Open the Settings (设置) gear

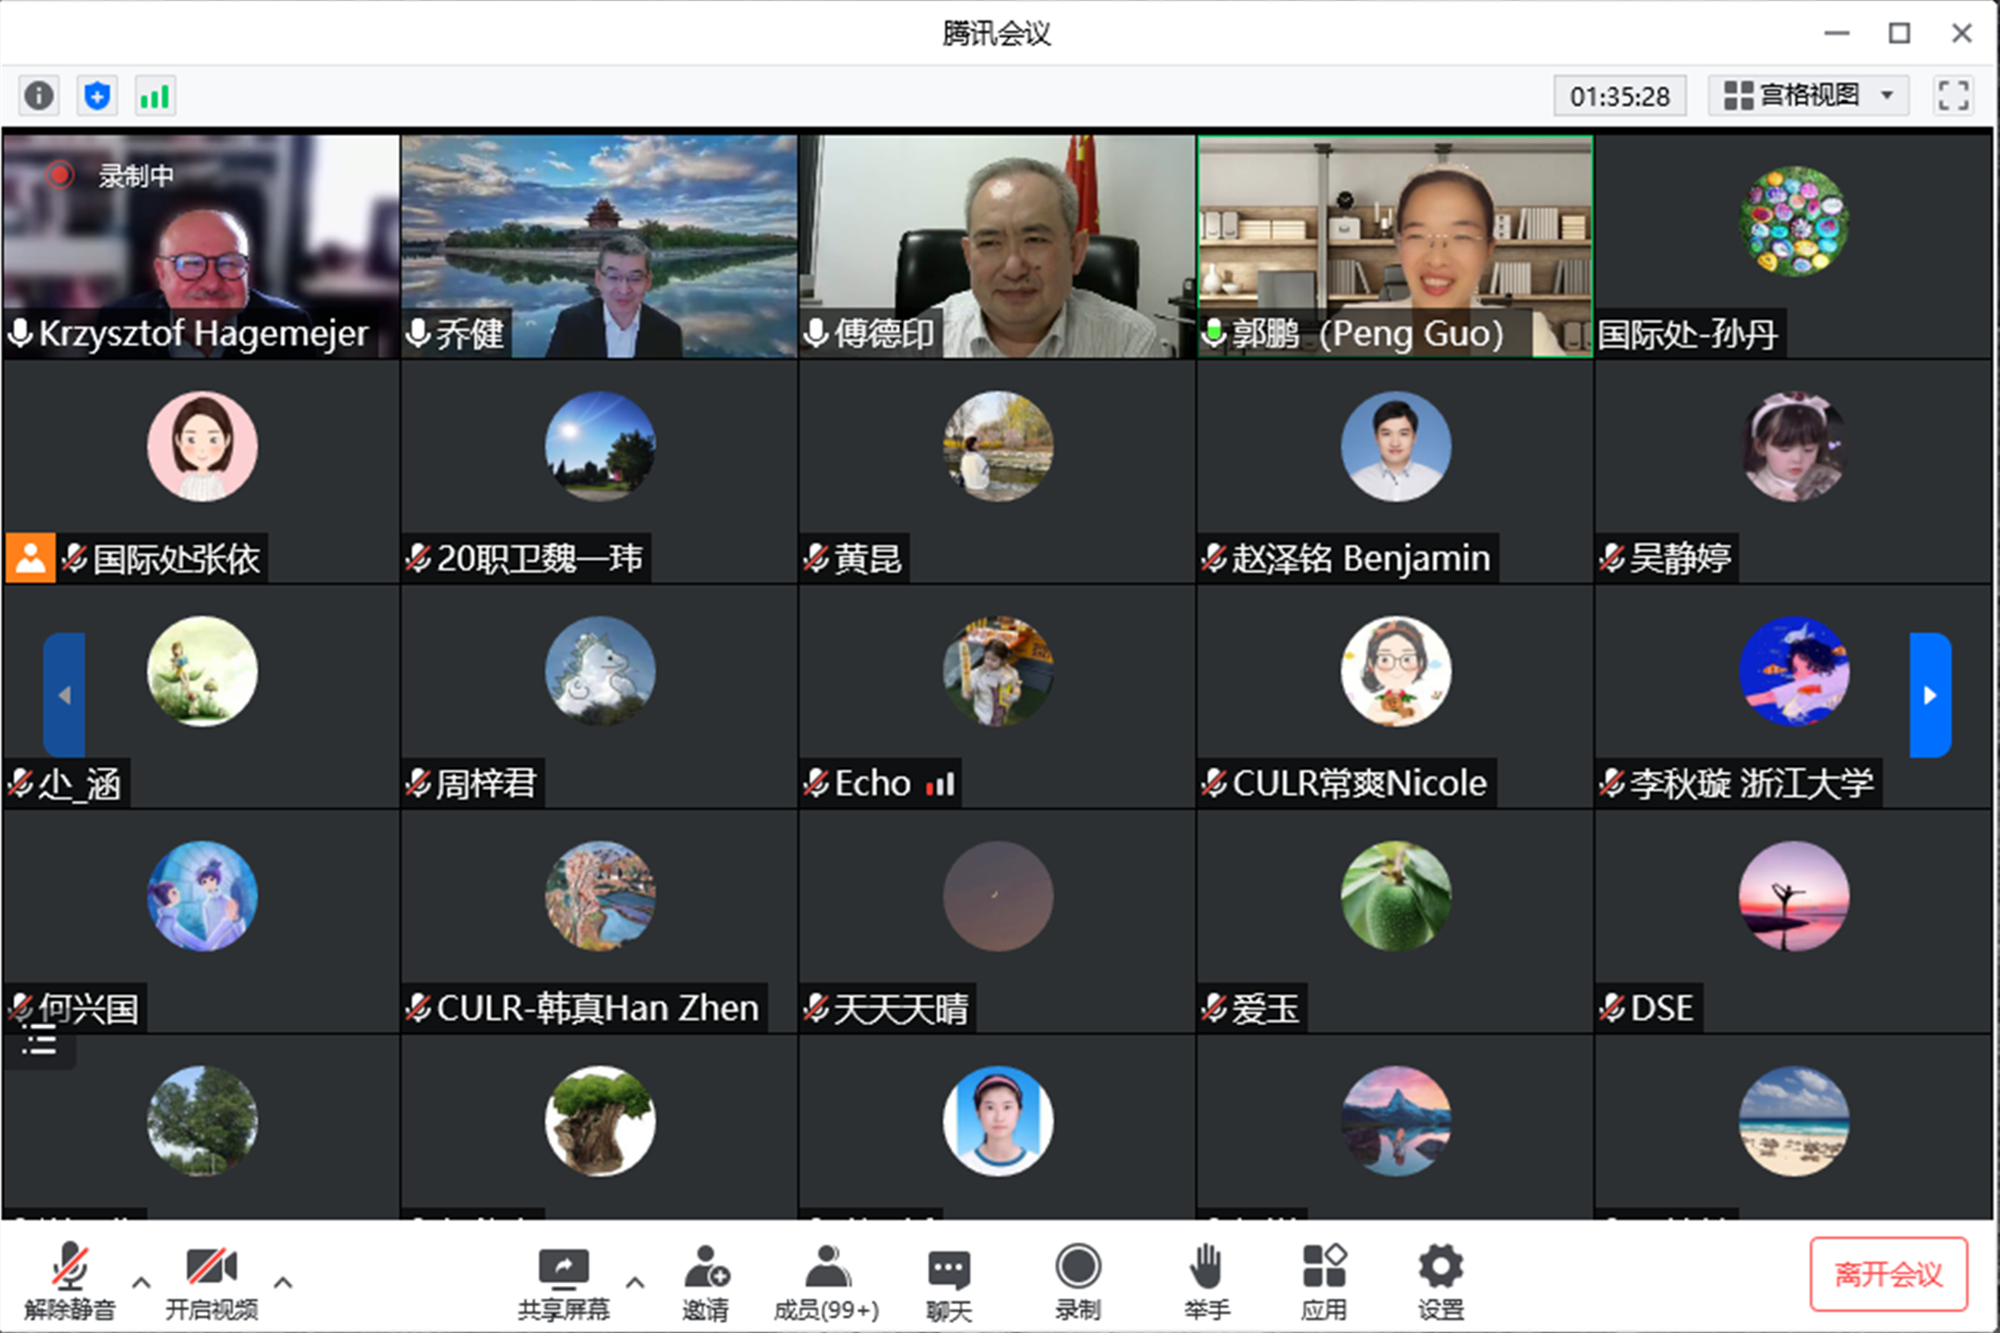click(x=1440, y=1282)
